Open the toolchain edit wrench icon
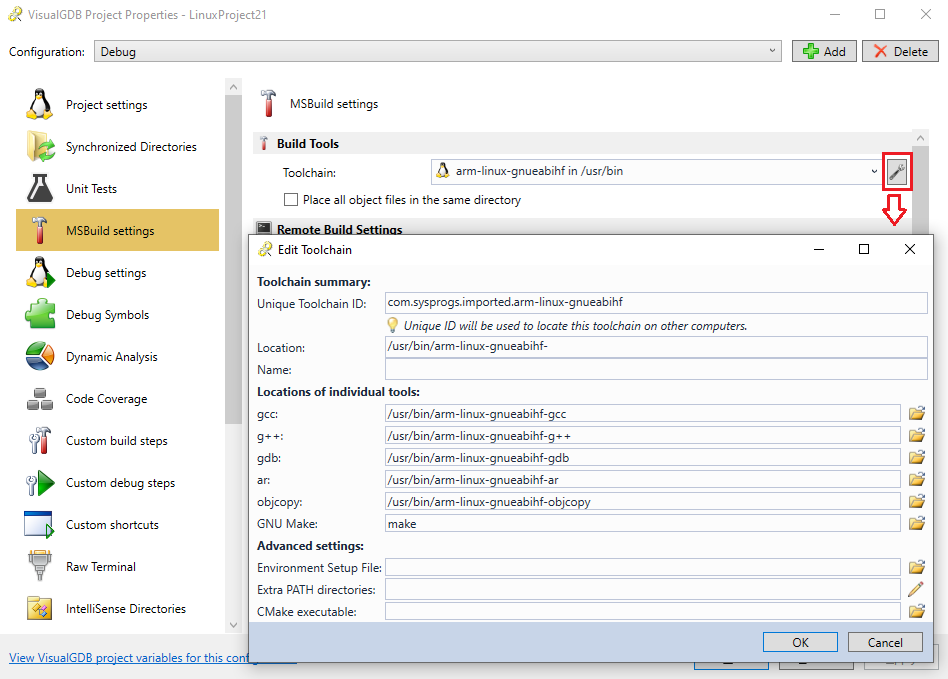The height and width of the screenshot is (679, 948). 897,172
